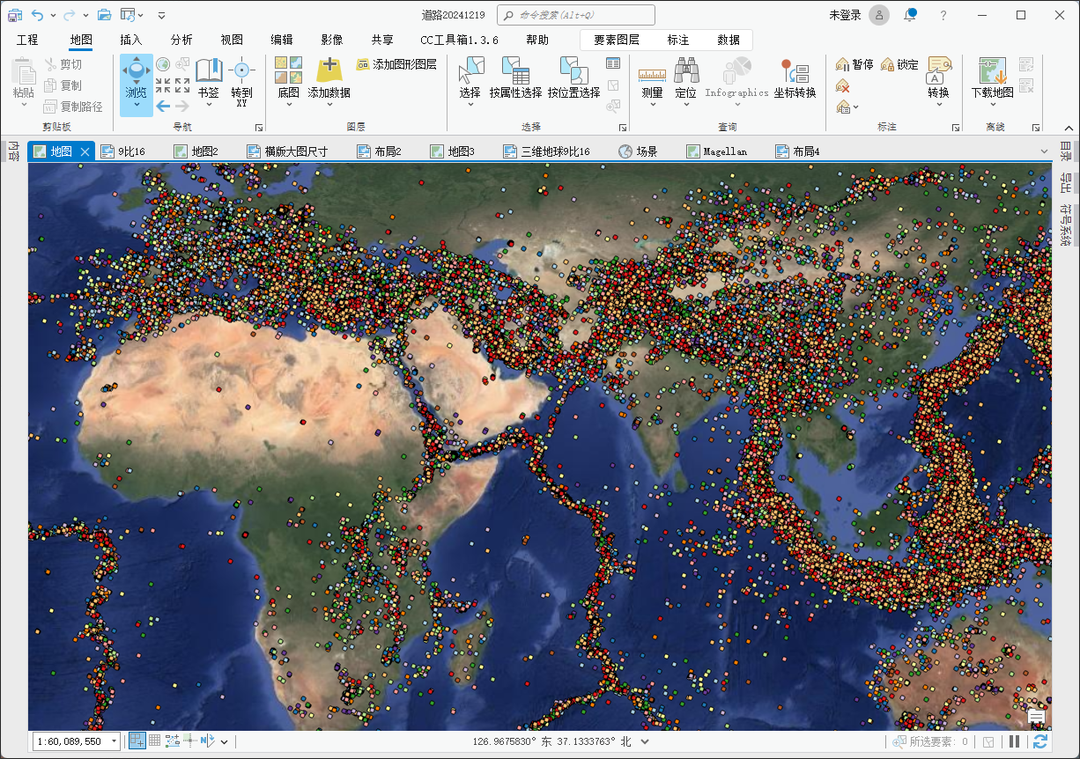Viewport: 1080px width, 759px height.
Task: Toggle snapping icon in status bar
Action: click(137, 741)
